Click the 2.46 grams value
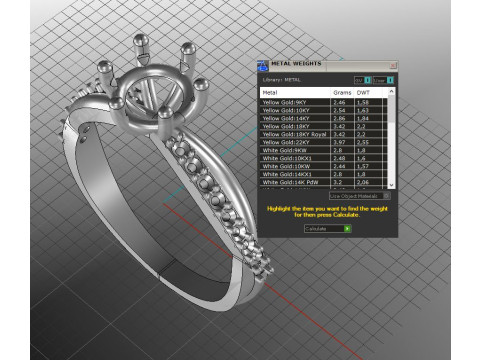The image size is (480, 360). click(339, 102)
